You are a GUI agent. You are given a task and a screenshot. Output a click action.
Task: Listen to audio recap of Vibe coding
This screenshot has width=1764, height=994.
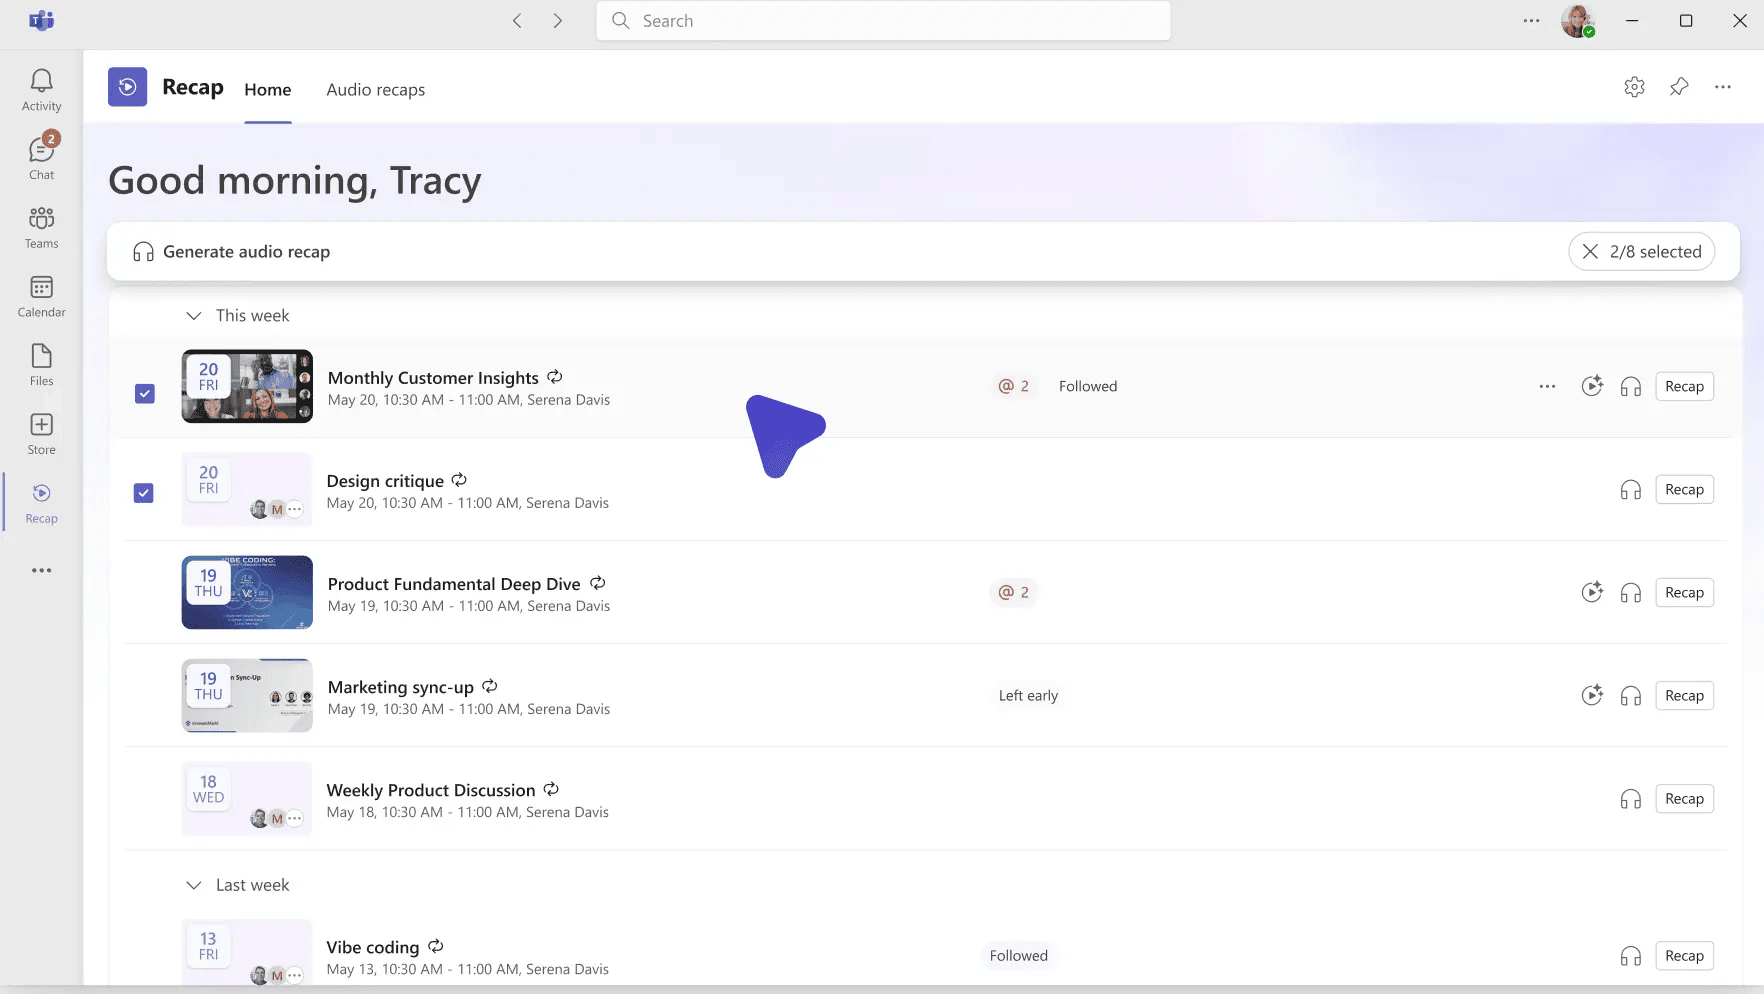pyautogui.click(x=1631, y=956)
